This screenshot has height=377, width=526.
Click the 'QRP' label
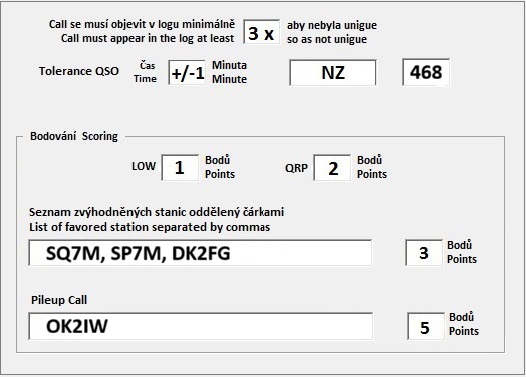(x=296, y=168)
